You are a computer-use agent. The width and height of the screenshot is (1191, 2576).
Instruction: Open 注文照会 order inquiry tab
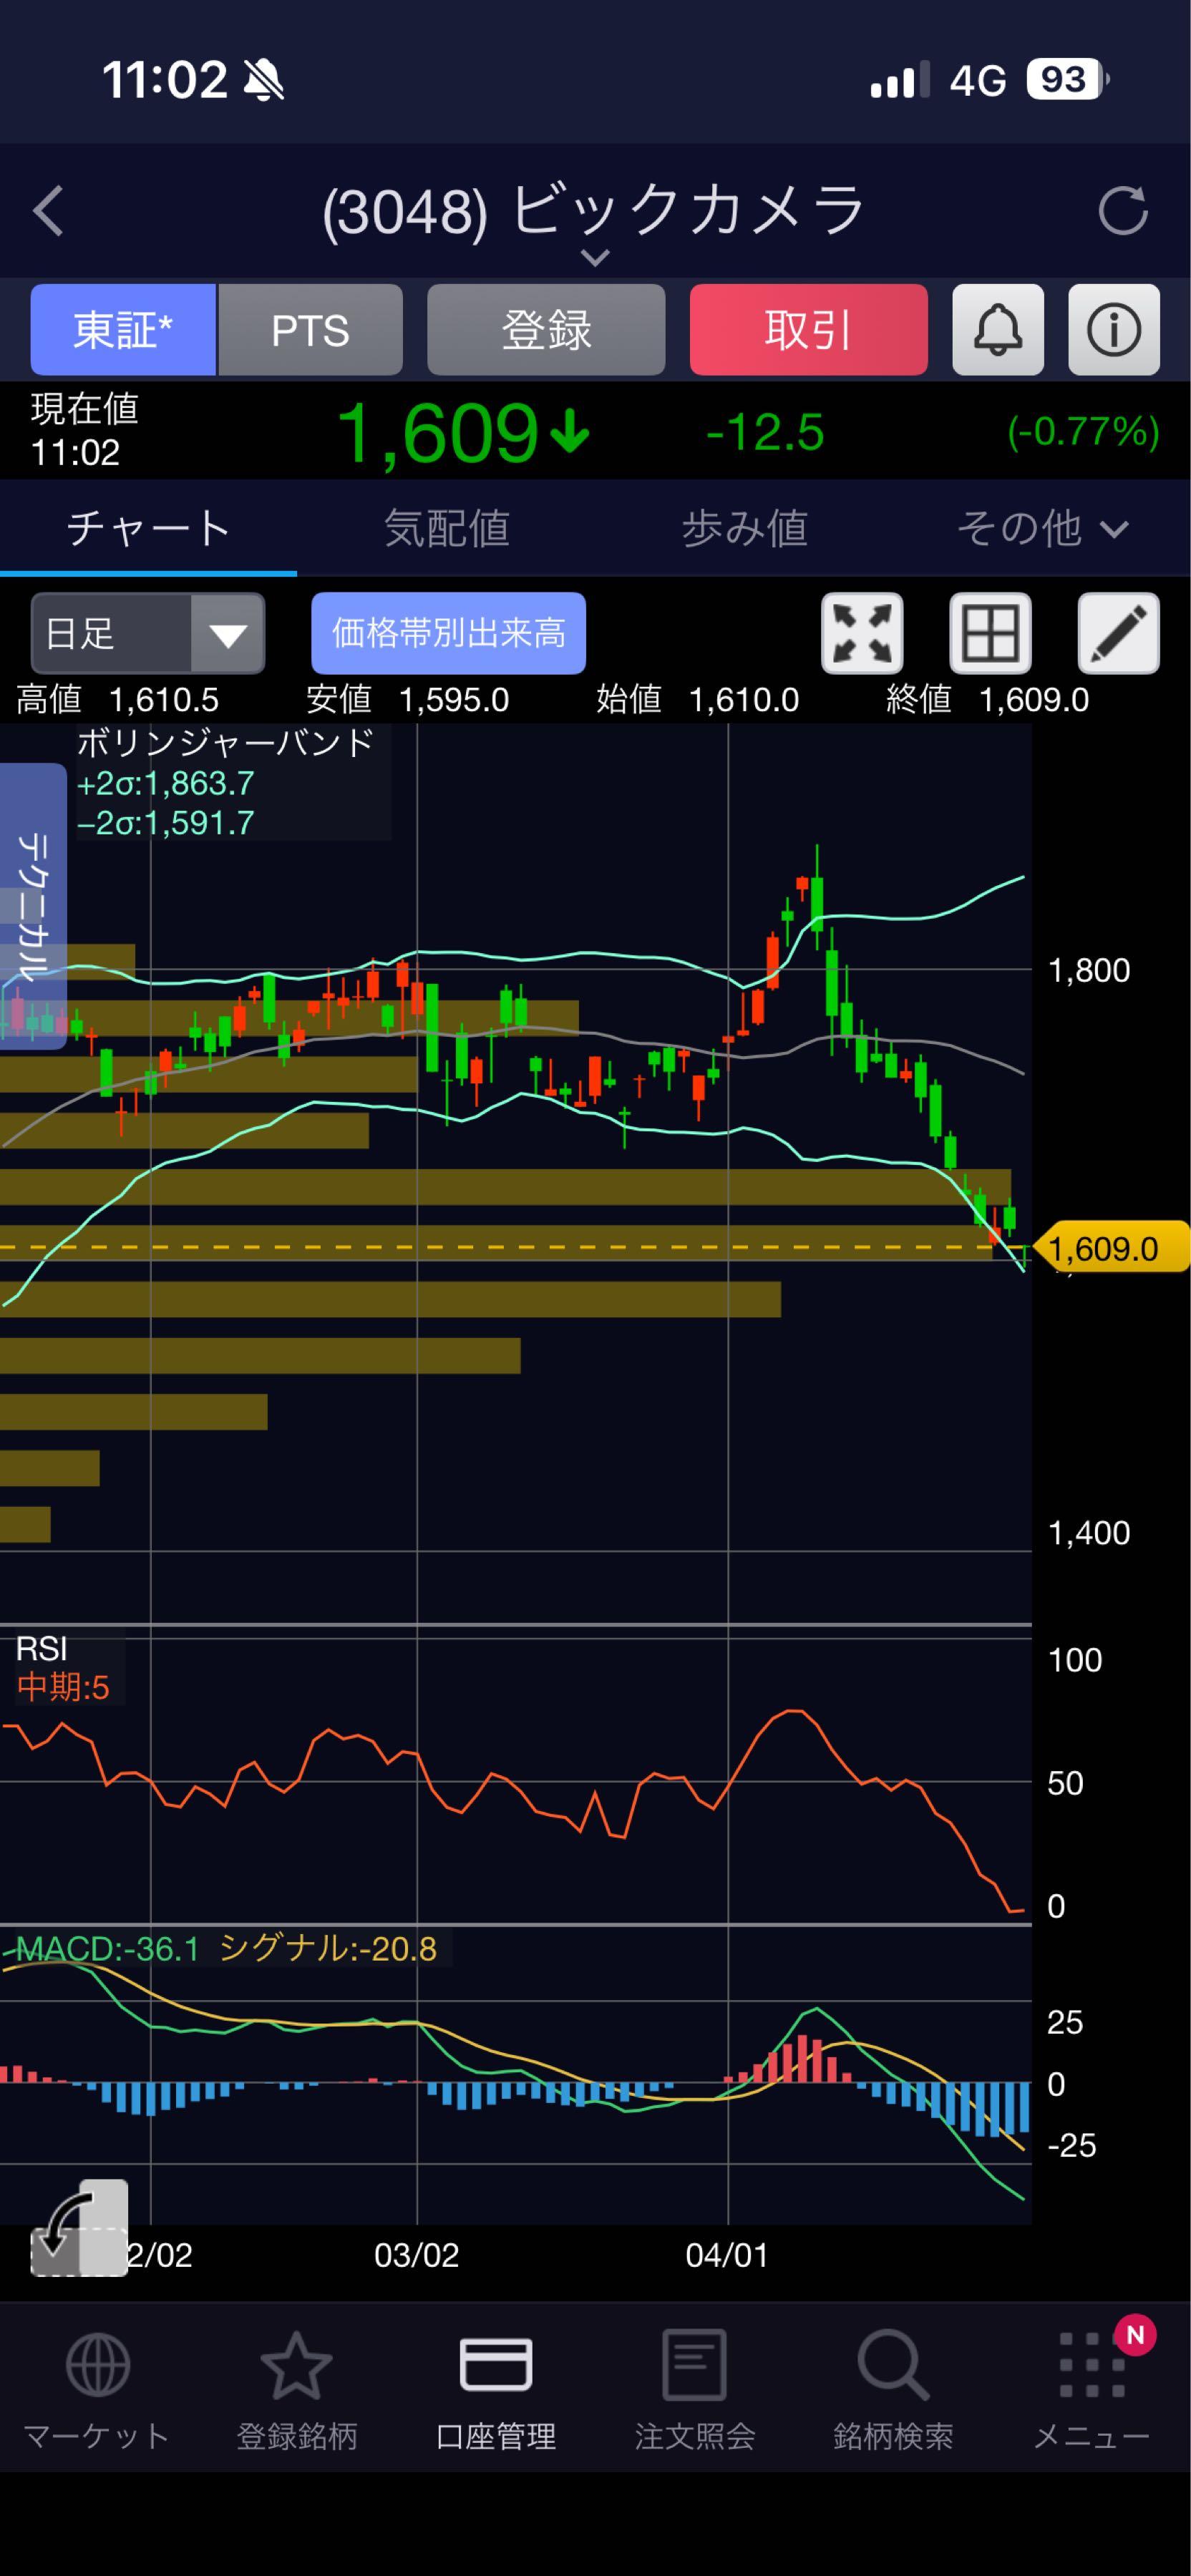pos(694,2391)
